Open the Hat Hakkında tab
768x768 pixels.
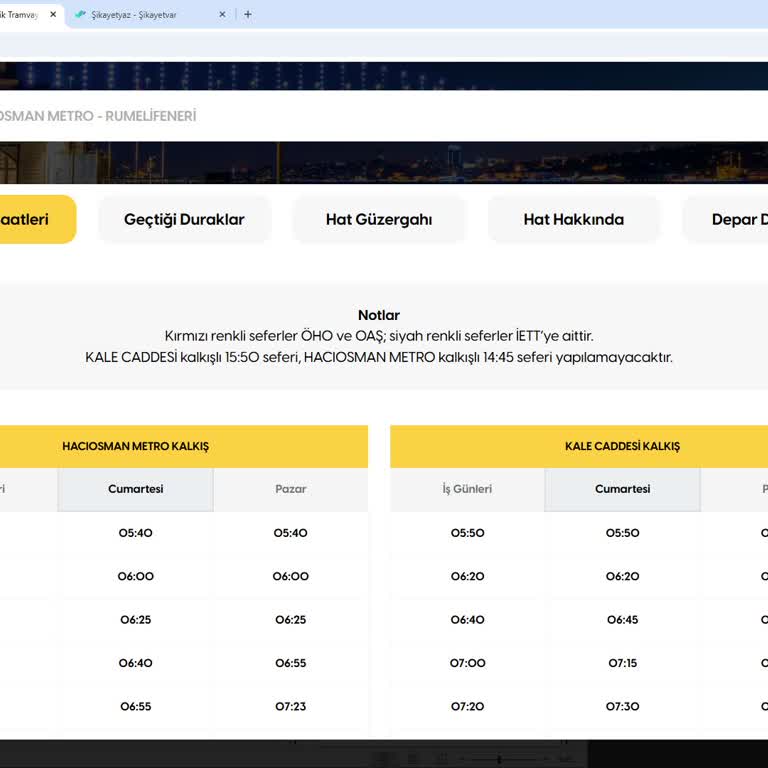[x=573, y=220]
